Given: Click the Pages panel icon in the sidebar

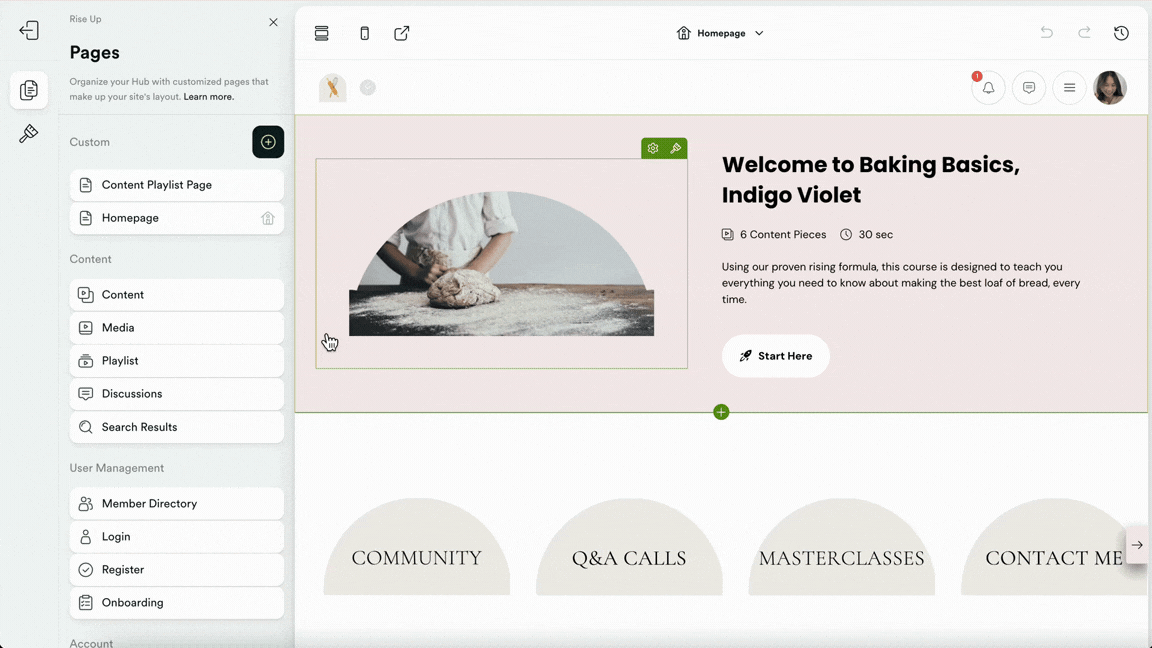Looking at the screenshot, I should (29, 90).
